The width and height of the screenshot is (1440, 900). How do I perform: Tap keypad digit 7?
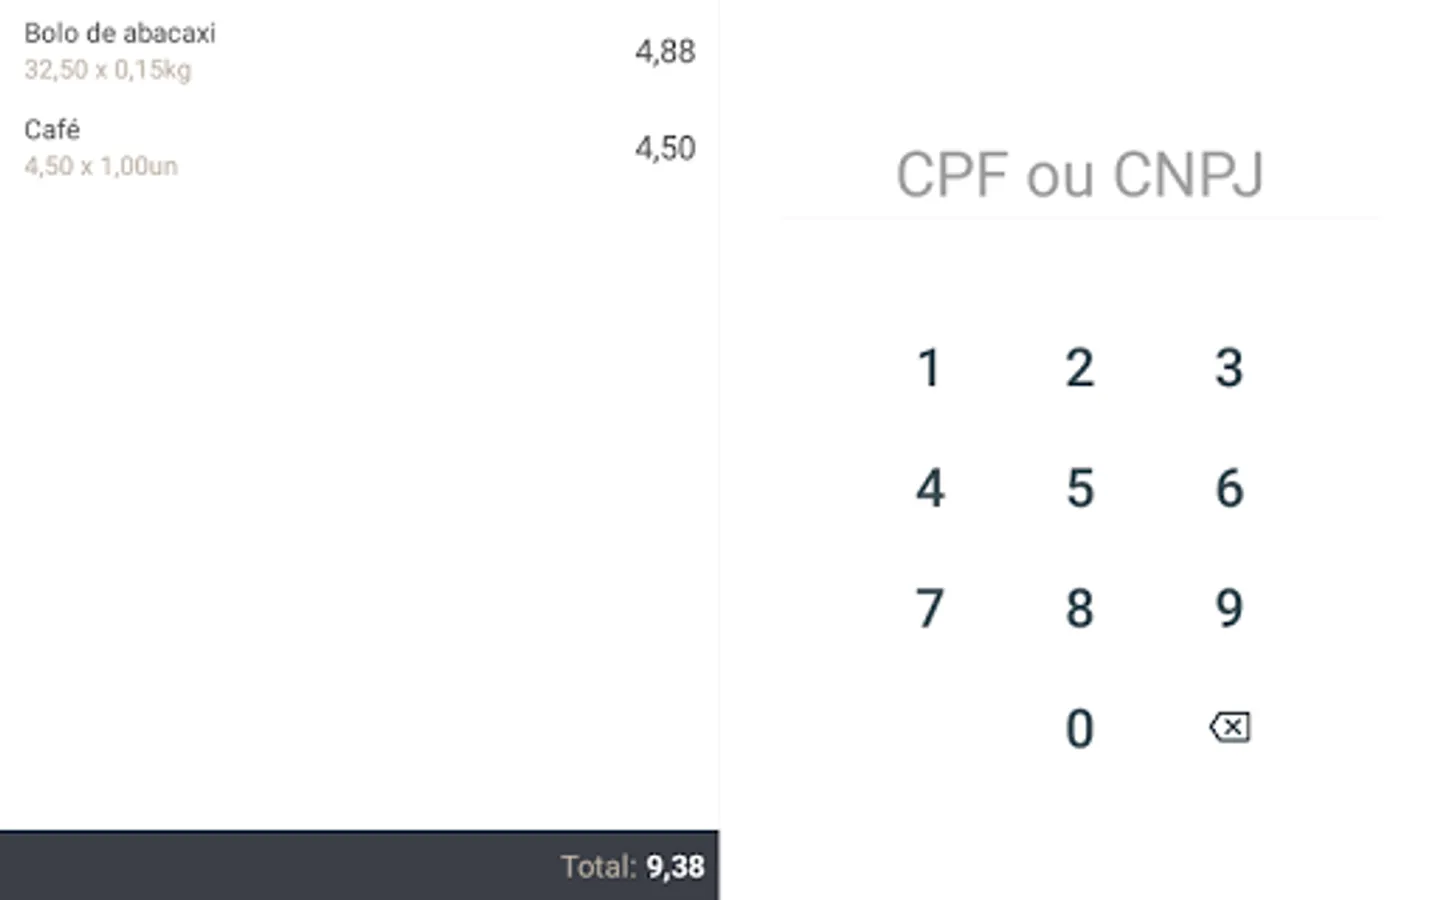930,608
